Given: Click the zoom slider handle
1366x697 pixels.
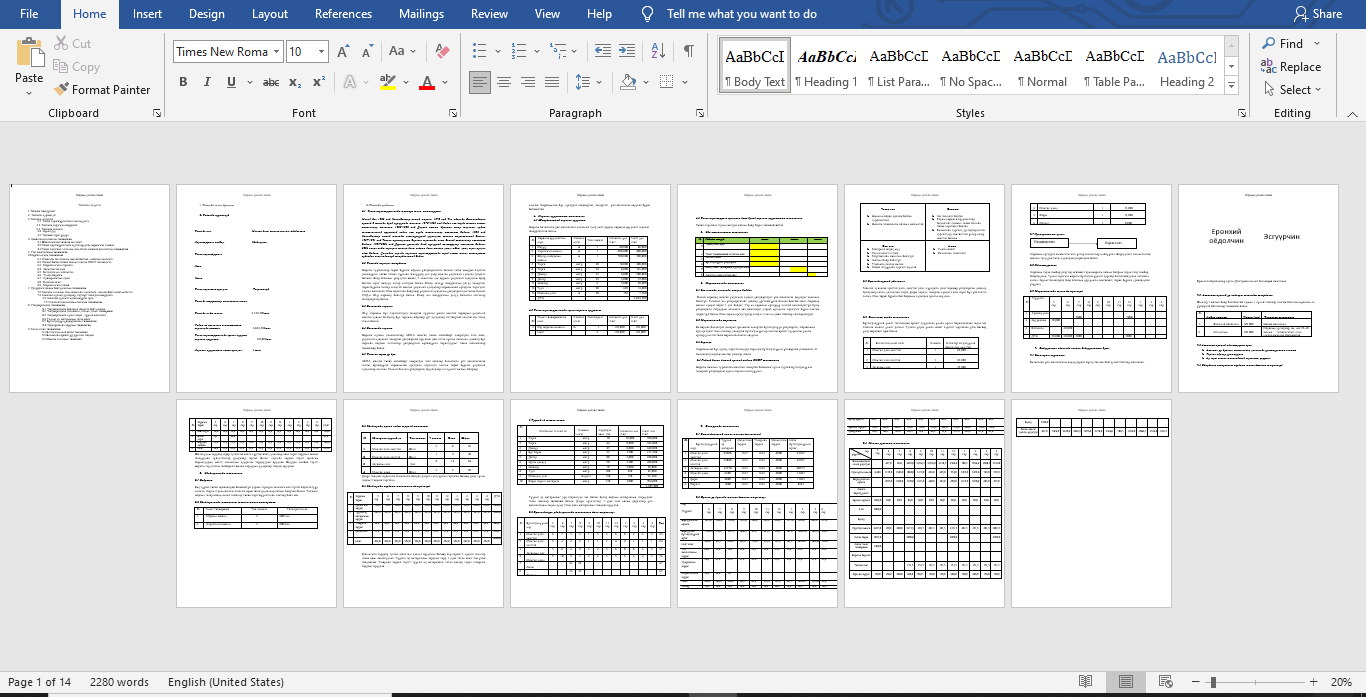Looking at the screenshot, I should pos(1212,682).
